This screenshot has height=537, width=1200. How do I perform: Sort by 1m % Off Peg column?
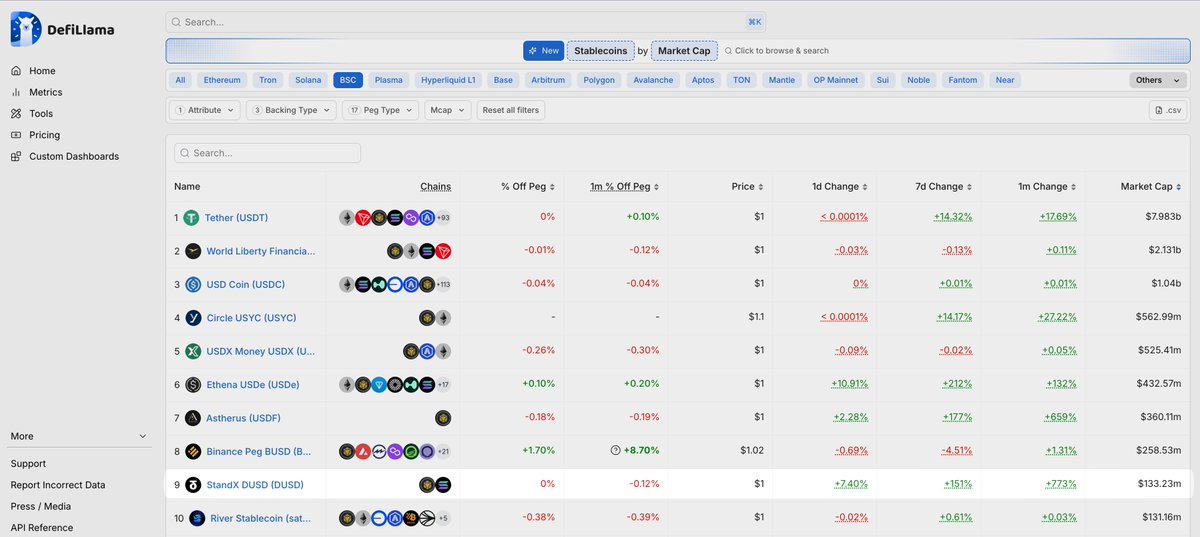pos(626,186)
